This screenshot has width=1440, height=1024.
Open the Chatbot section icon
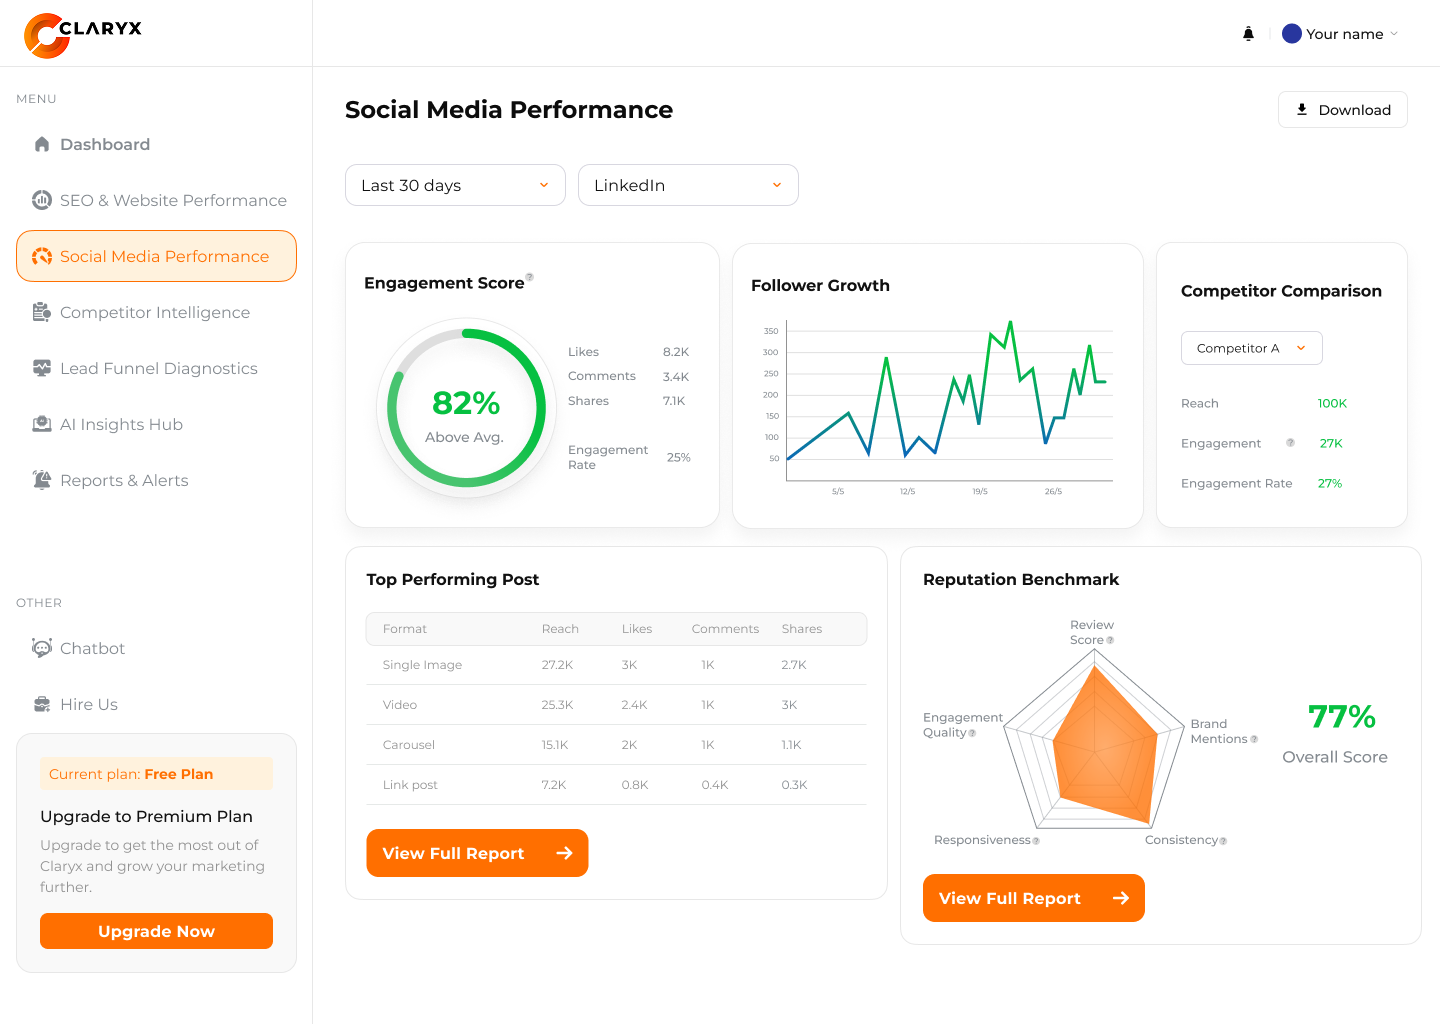(42, 648)
